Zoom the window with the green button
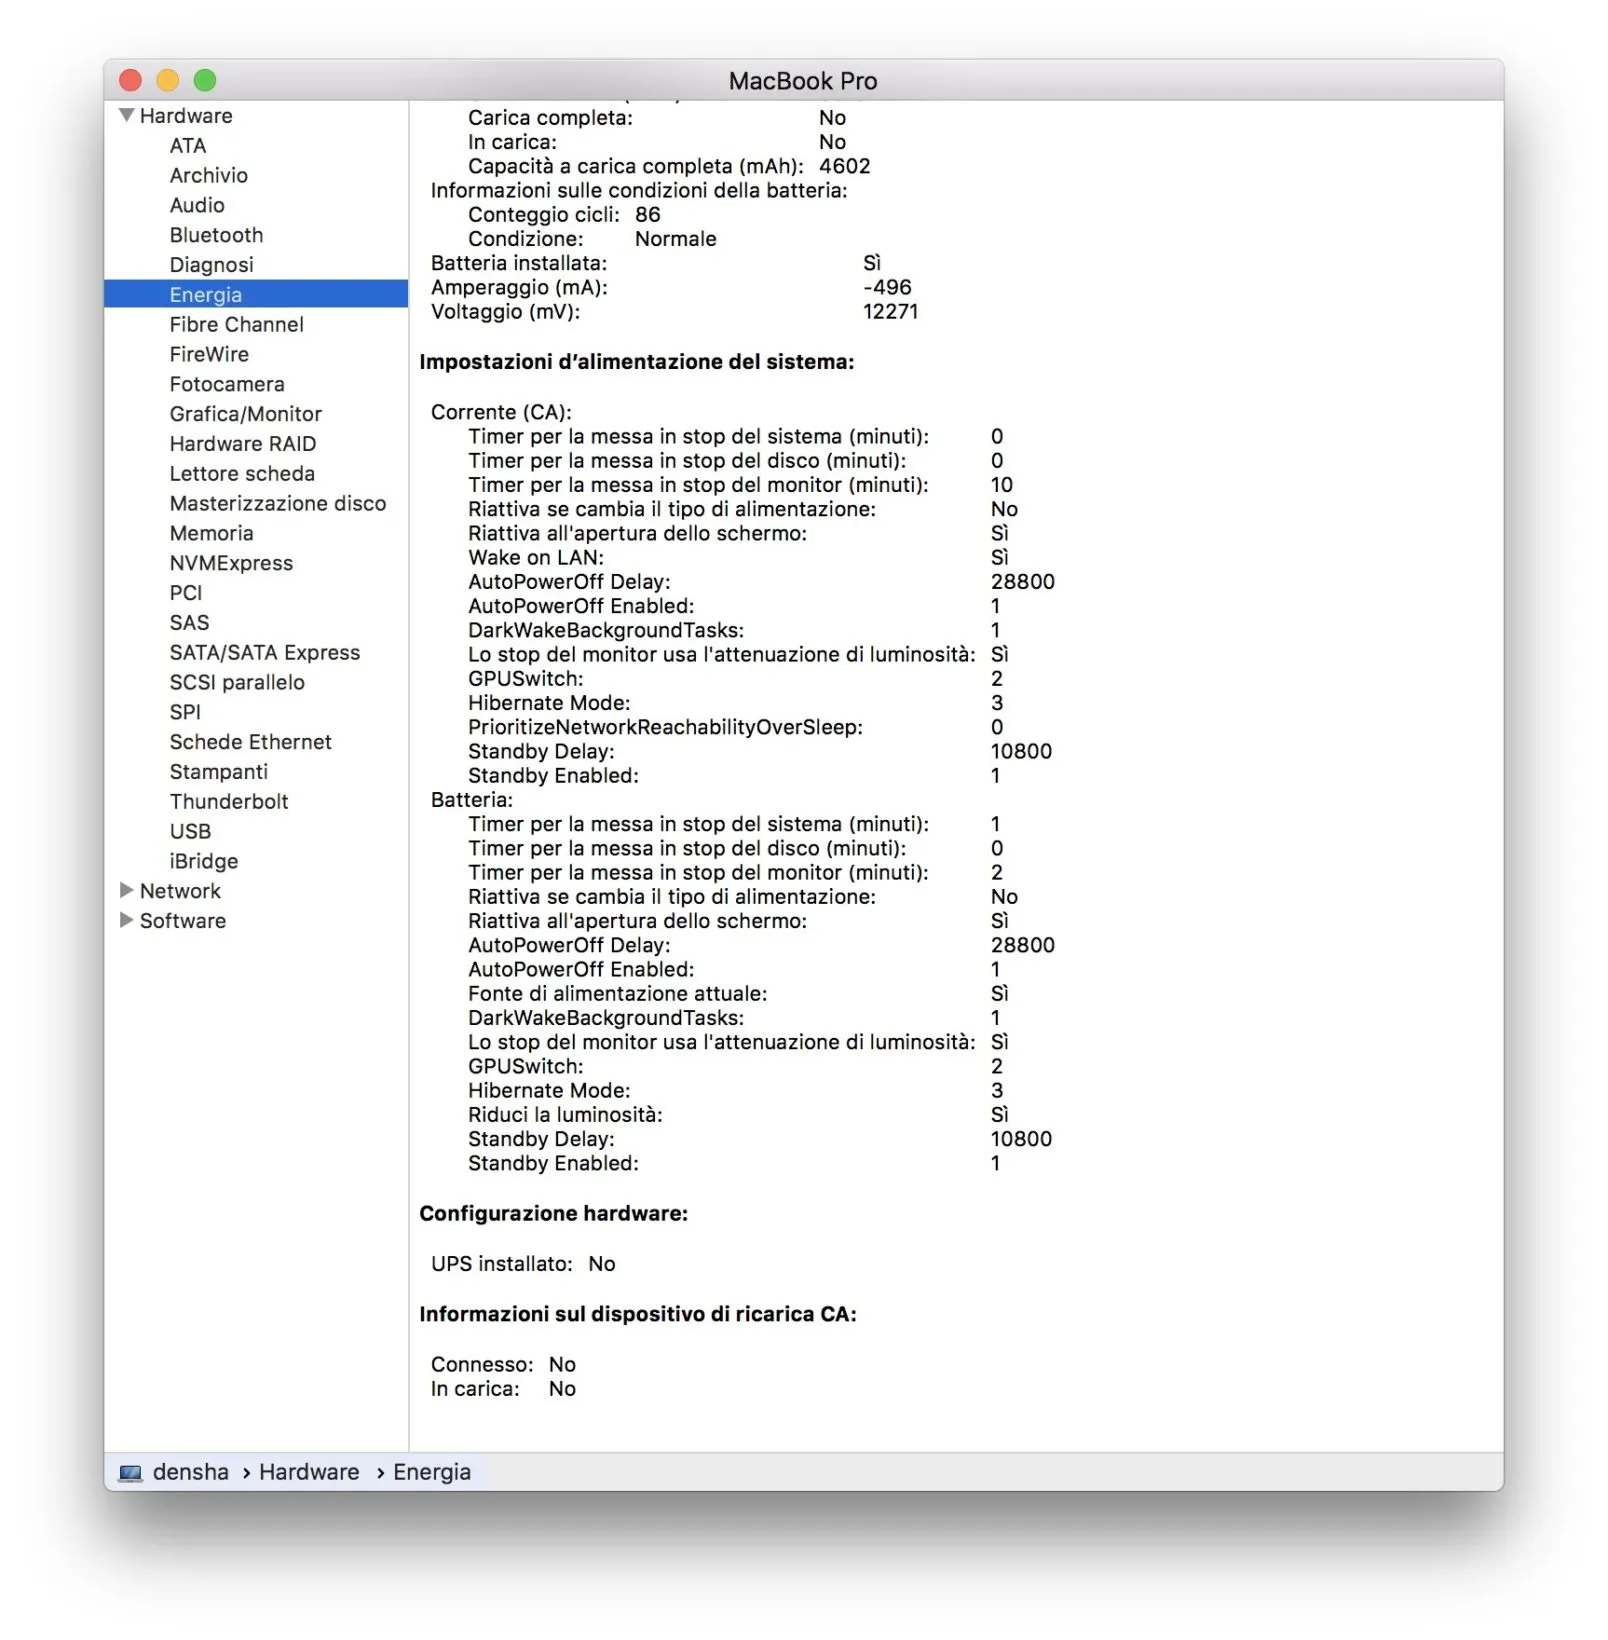The image size is (1608, 1640). point(205,80)
